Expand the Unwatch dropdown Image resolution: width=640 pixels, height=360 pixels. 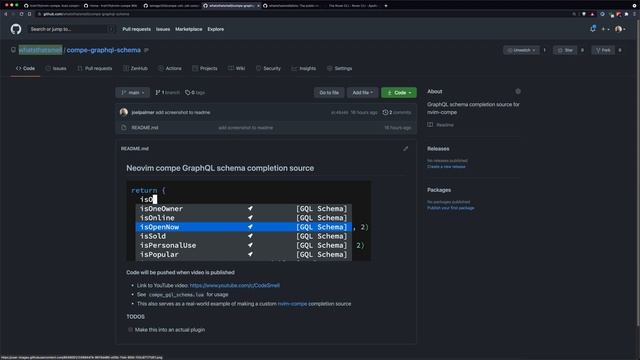point(521,50)
